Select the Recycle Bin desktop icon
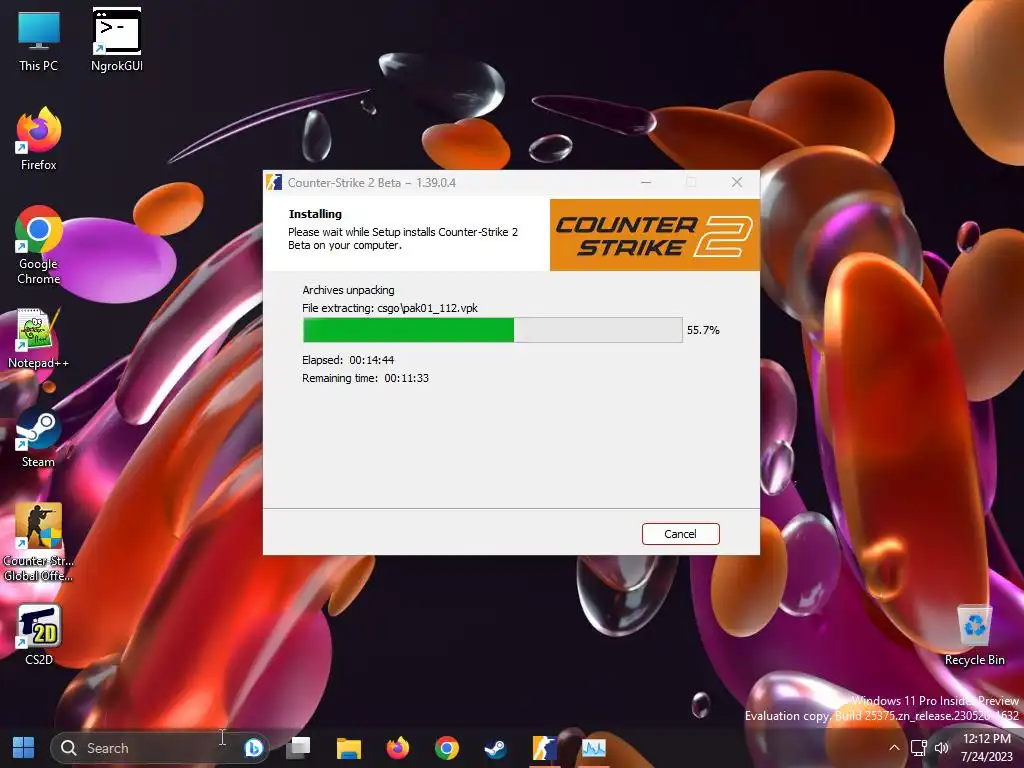 (974, 635)
